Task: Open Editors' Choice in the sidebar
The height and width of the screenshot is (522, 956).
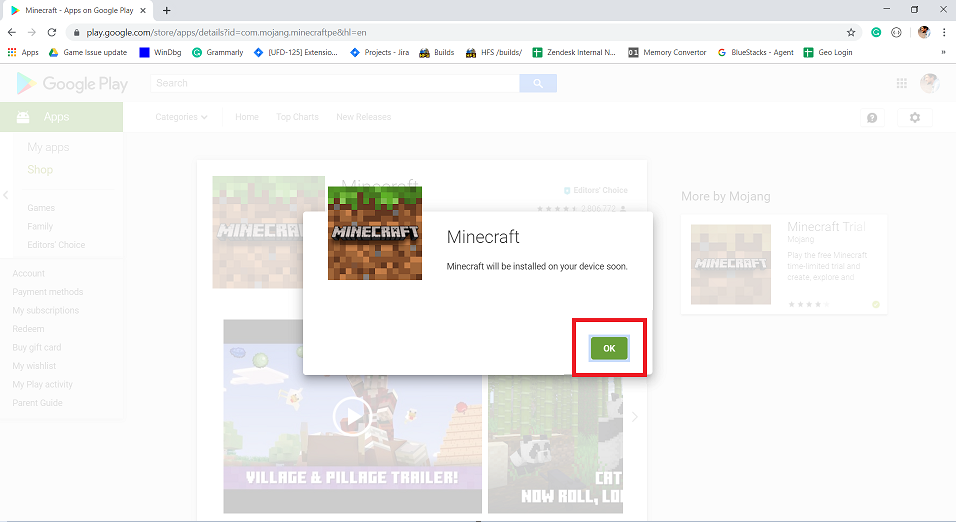Action: pyautogui.click(x=56, y=245)
